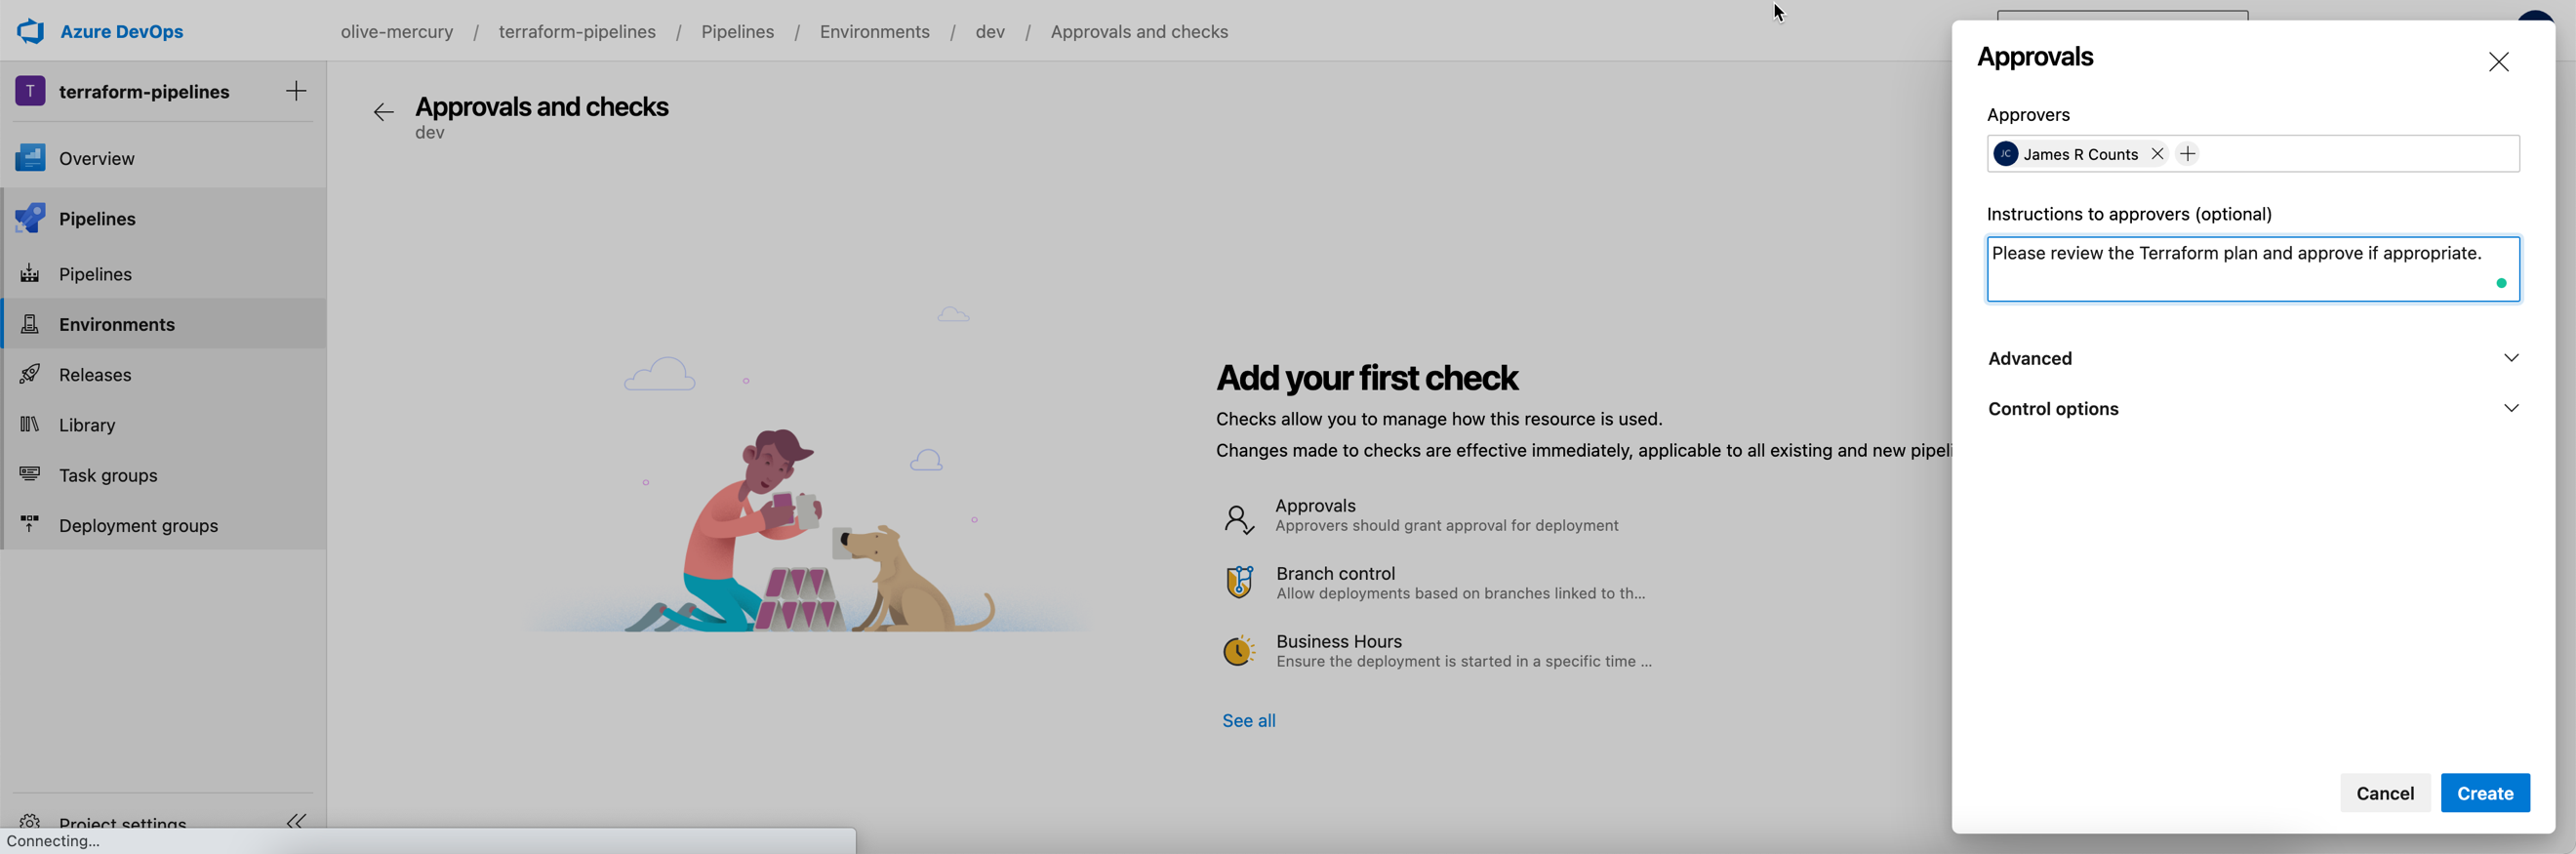Click the JC avatar of James R Counts
This screenshot has width=2576, height=854.
pyautogui.click(x=2005, y=154)
